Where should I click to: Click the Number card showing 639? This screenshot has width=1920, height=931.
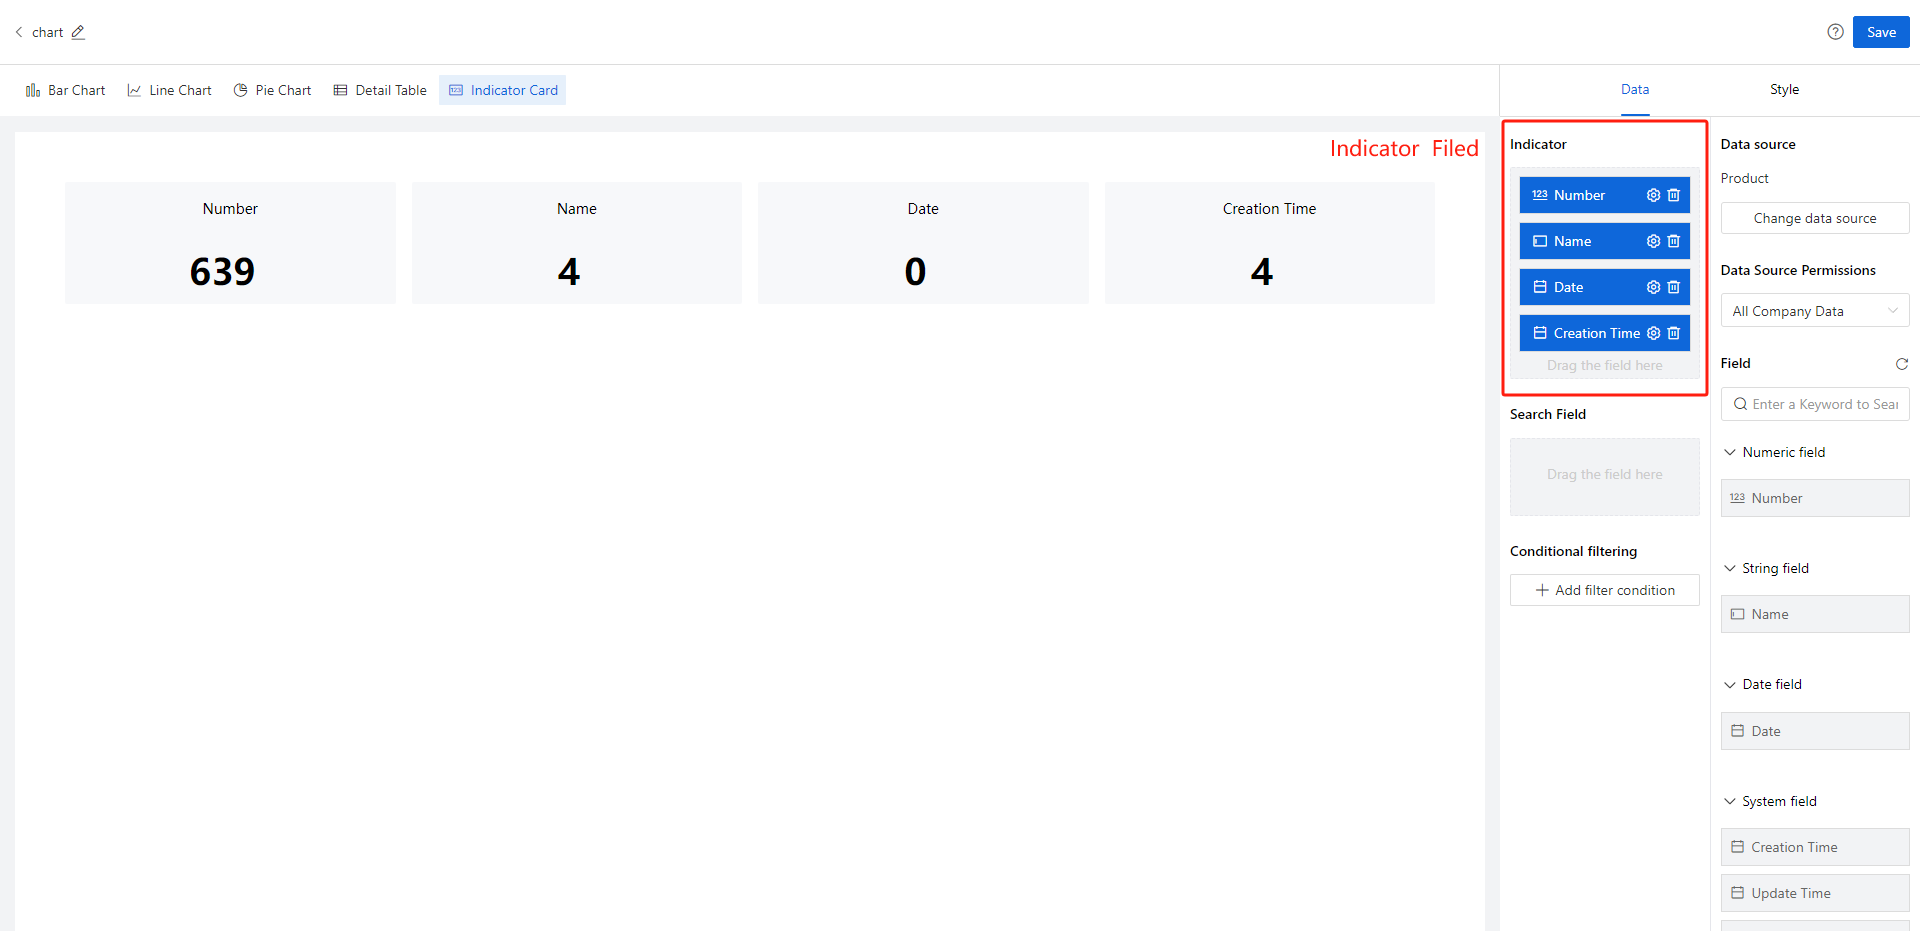pyautogui.click(x=230, y=243)
